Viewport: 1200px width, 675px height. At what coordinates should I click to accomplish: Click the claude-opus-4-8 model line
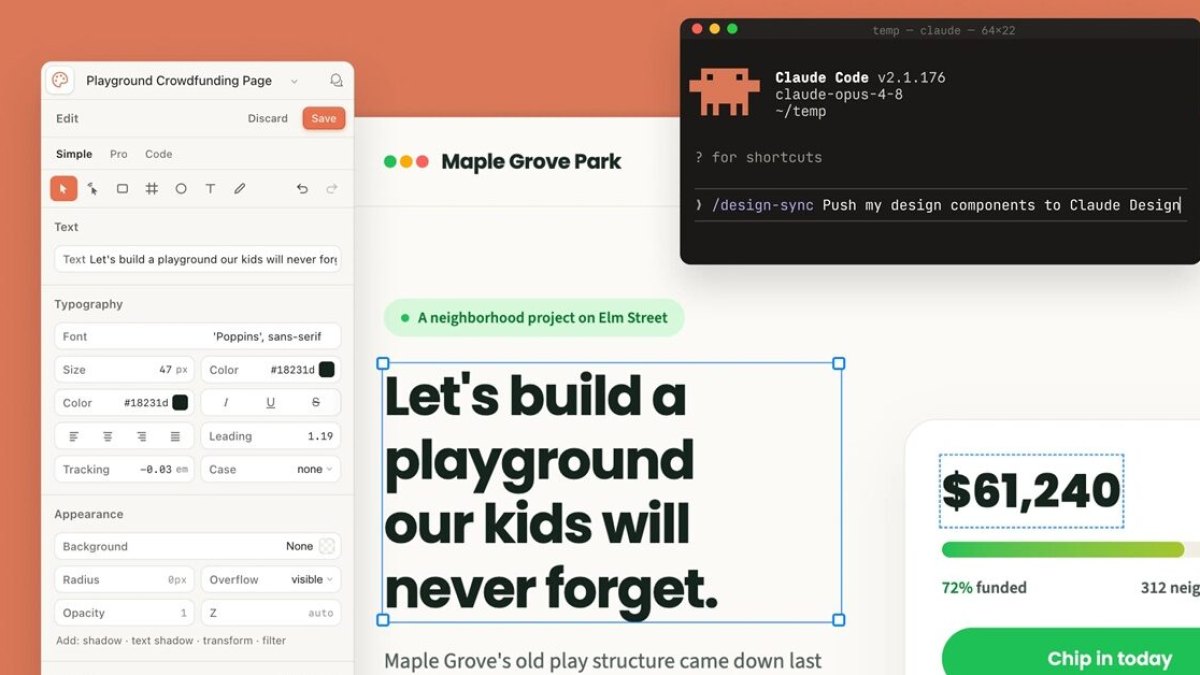coord(839,94)
